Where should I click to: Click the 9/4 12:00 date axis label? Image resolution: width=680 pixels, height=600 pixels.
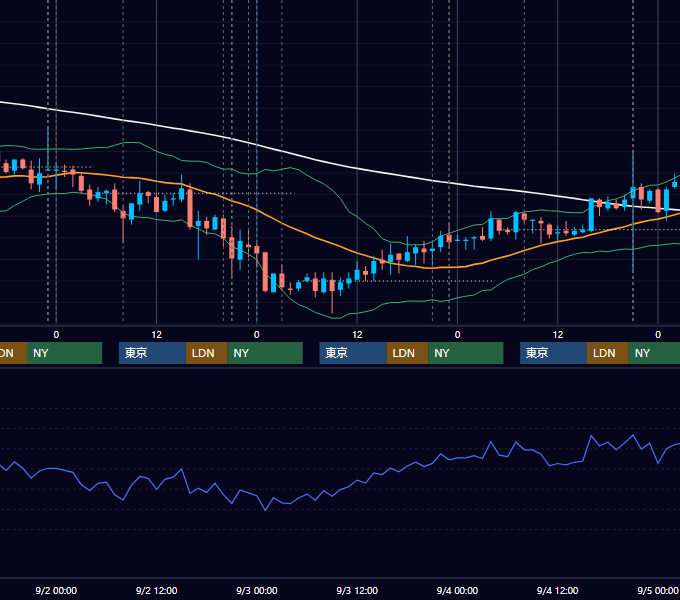[557, 590]
